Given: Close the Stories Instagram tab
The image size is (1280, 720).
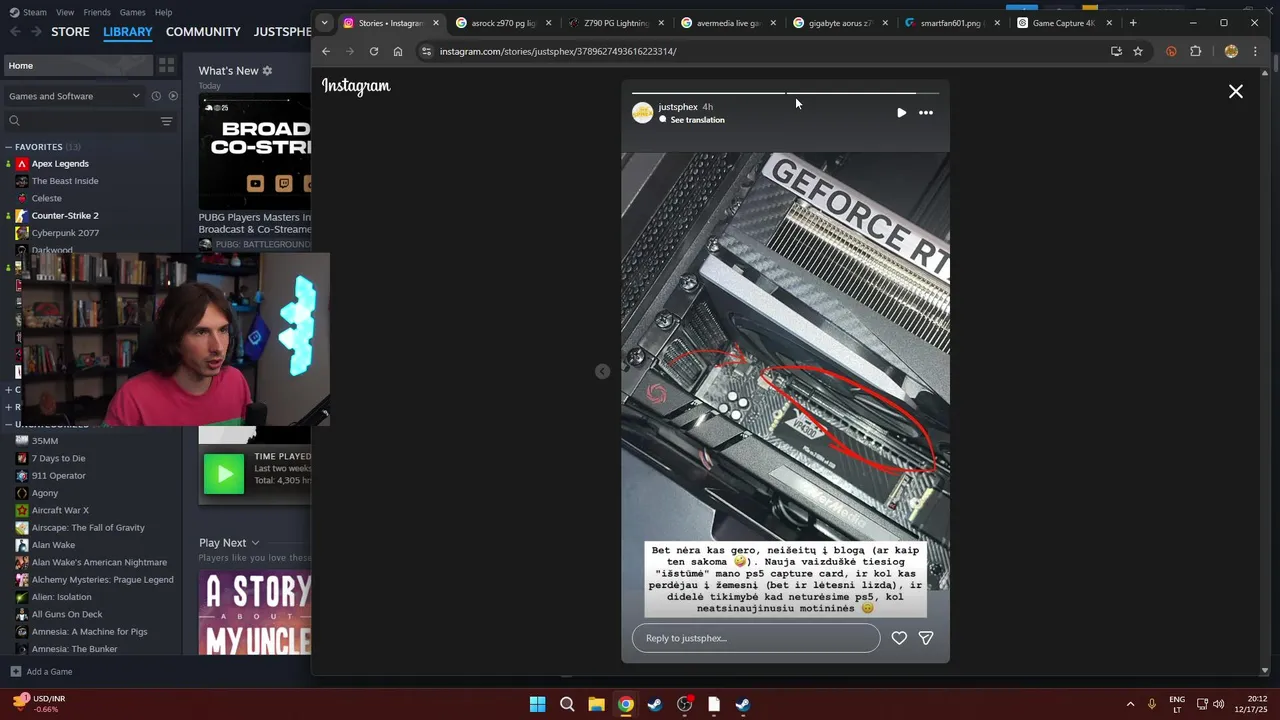Looking at the screenshot, I should click(x=436, y=23).
